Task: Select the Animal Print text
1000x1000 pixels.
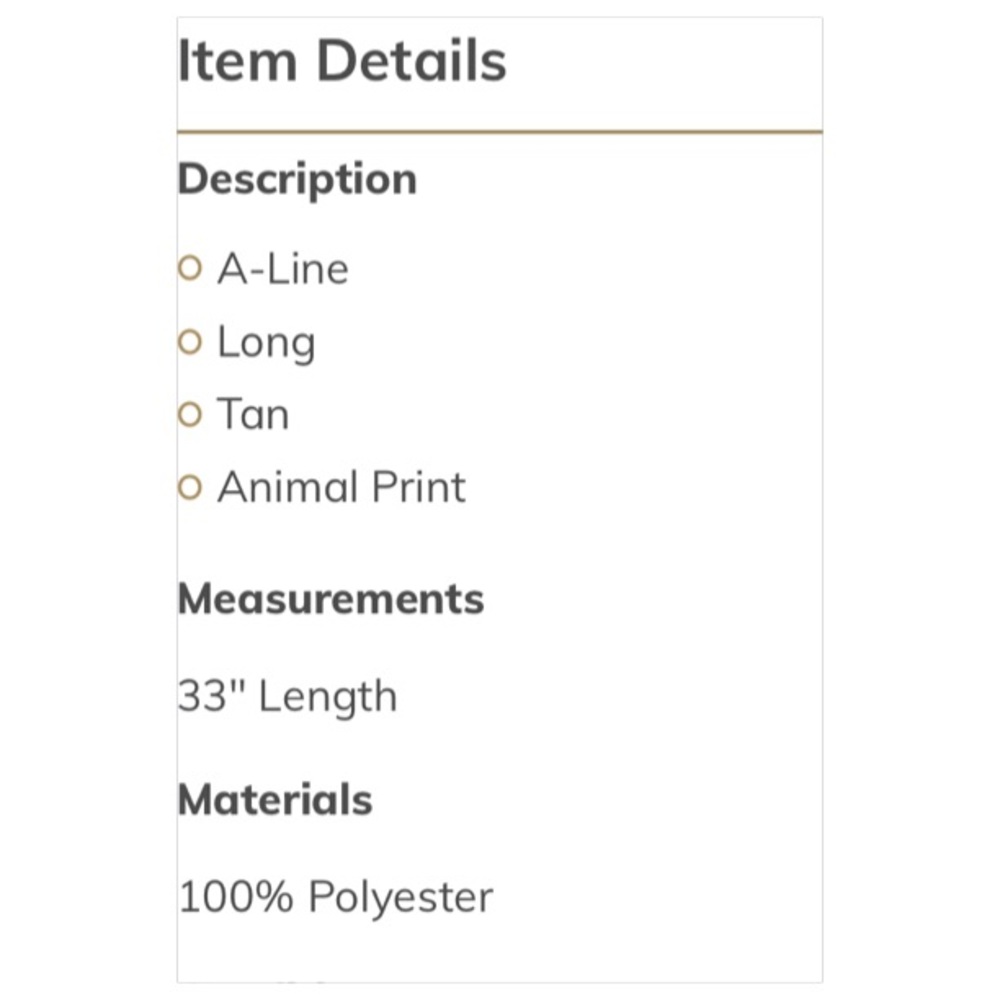Action: click(342, 487)
